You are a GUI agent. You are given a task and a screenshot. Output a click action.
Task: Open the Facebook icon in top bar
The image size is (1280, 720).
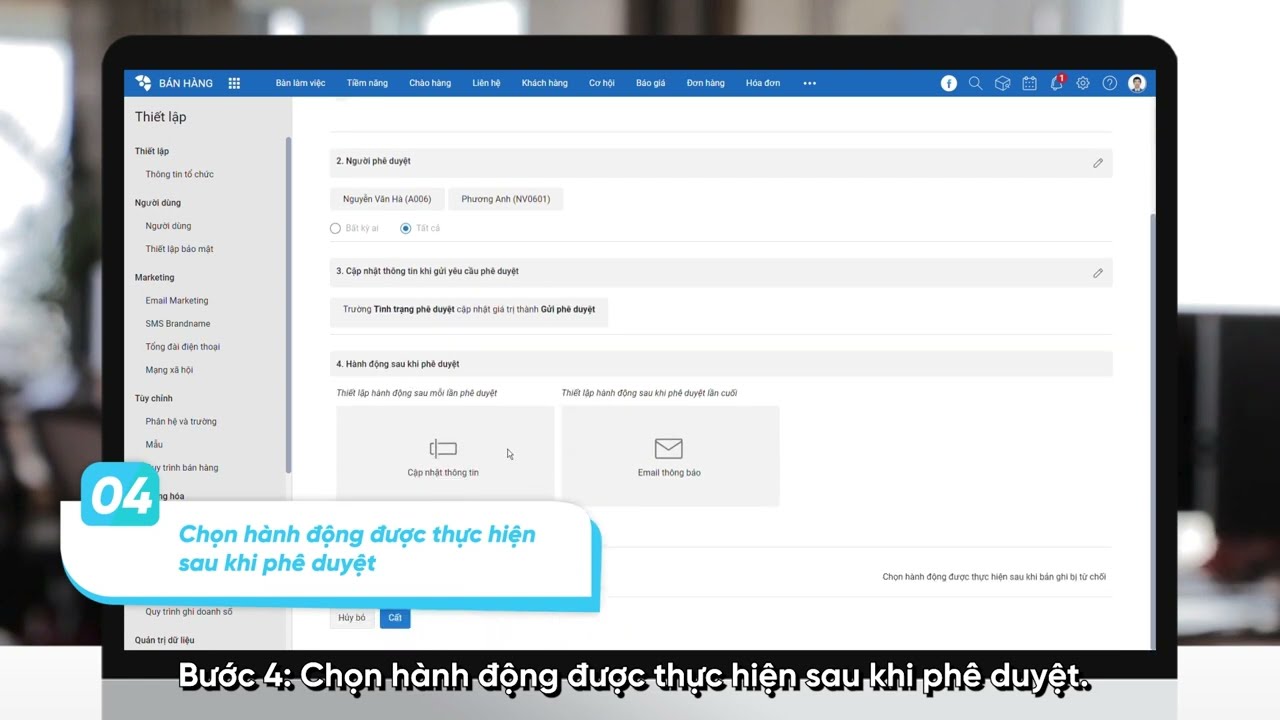949,83
